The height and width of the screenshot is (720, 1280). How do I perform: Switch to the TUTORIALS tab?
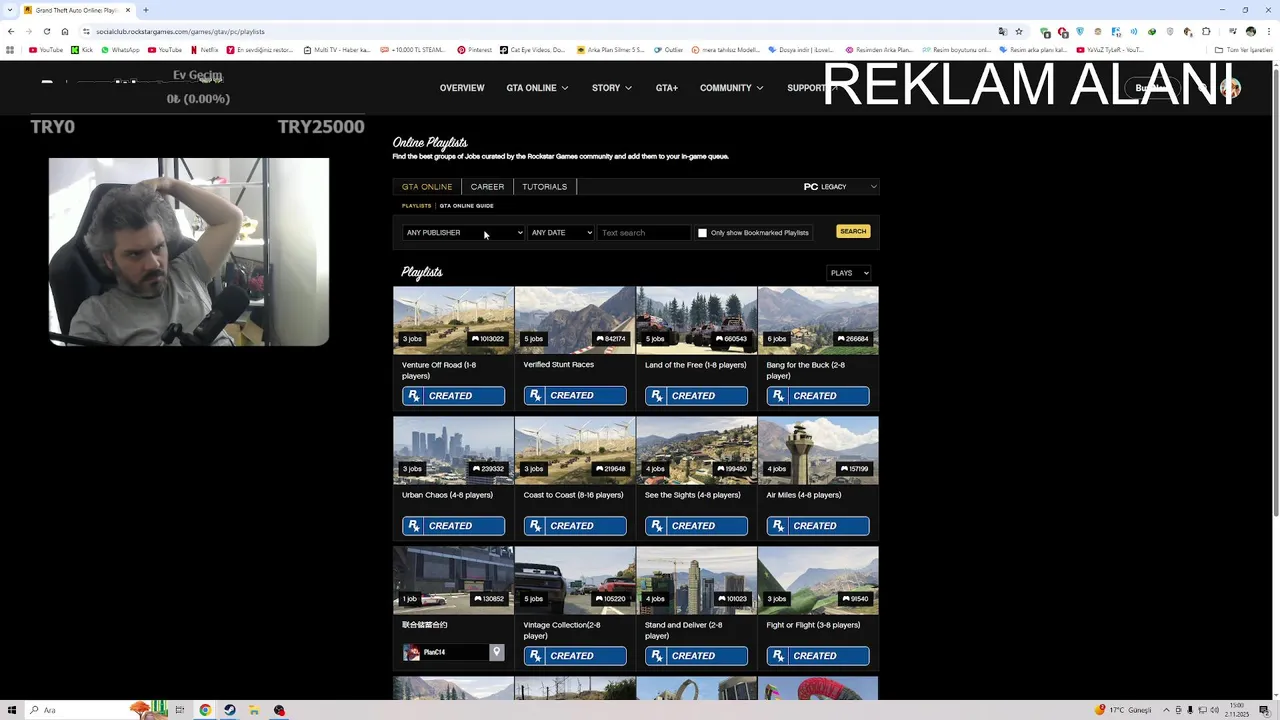coord(544,187)
